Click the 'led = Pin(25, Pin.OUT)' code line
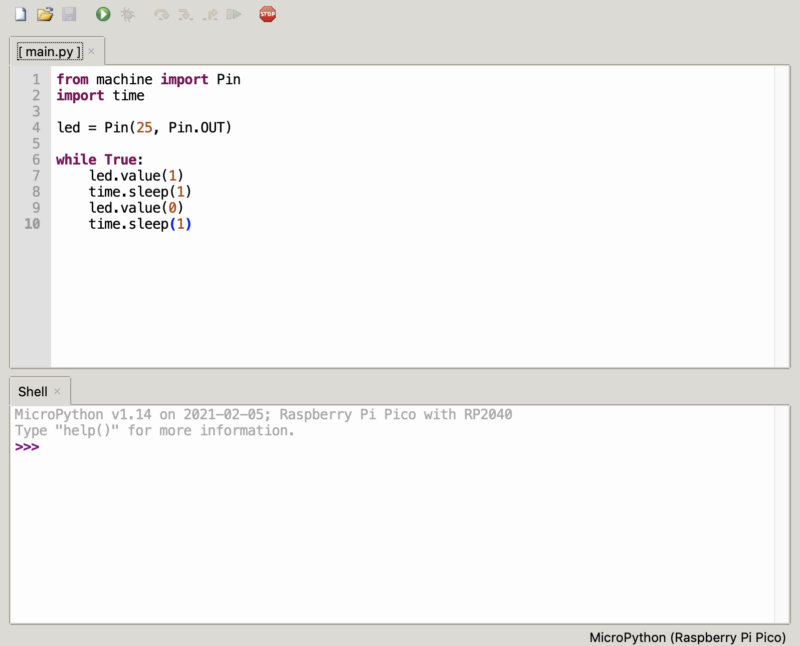The width and height of the screenshot is (800, 646). (144, 128)
